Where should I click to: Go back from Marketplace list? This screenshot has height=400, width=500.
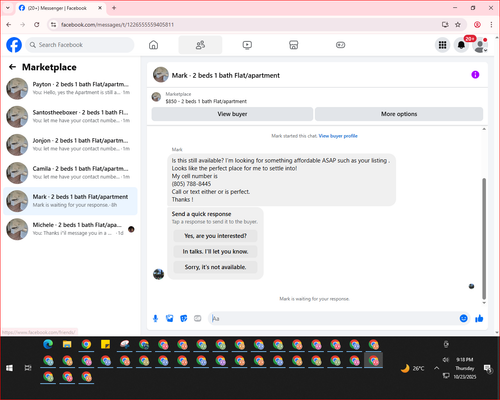point(13,67)
